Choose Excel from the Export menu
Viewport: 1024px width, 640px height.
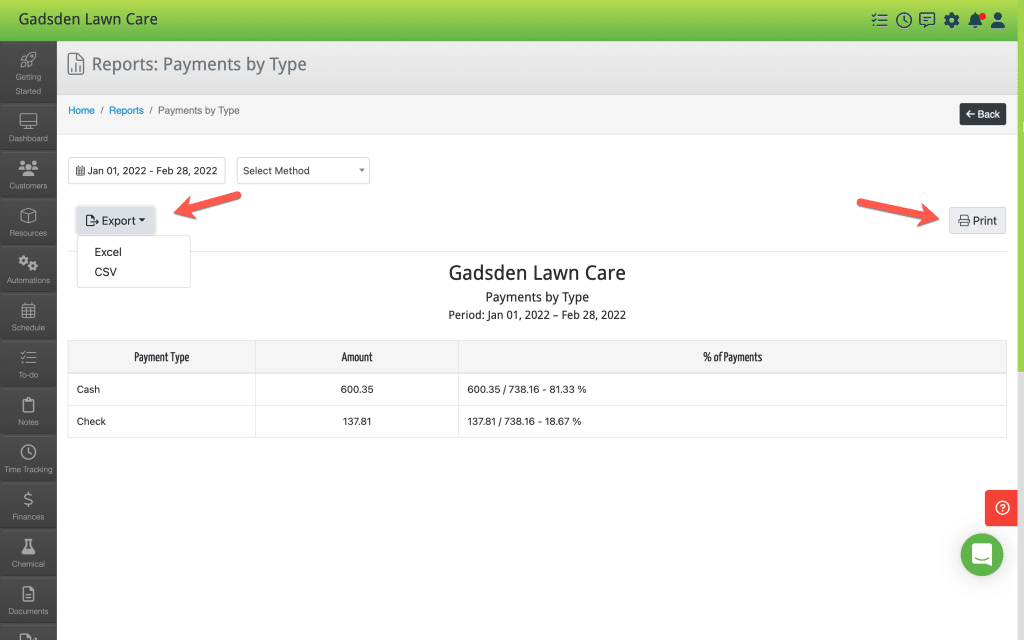[x=108, y=252]
